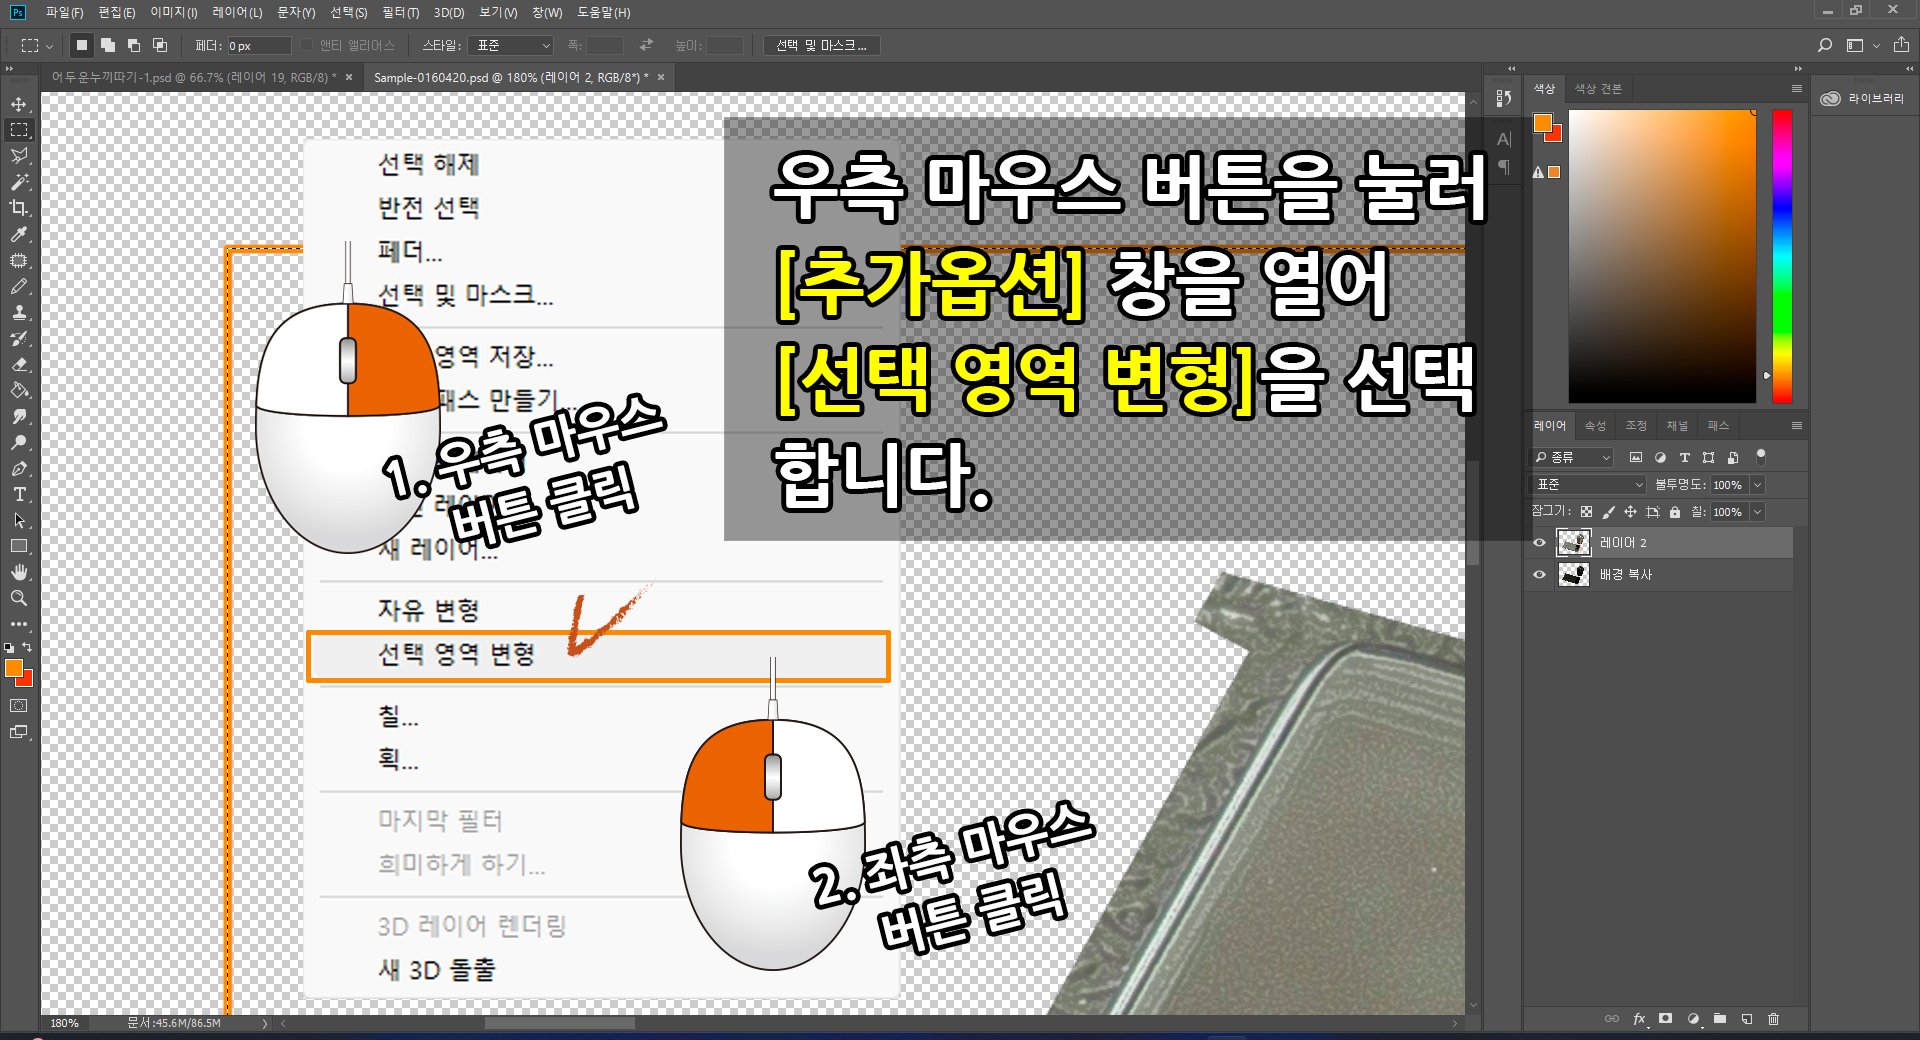The image size is (1920, 1040).
Task: Toggle layer filtering switch on or off
Action: (x=1761, y=456)
